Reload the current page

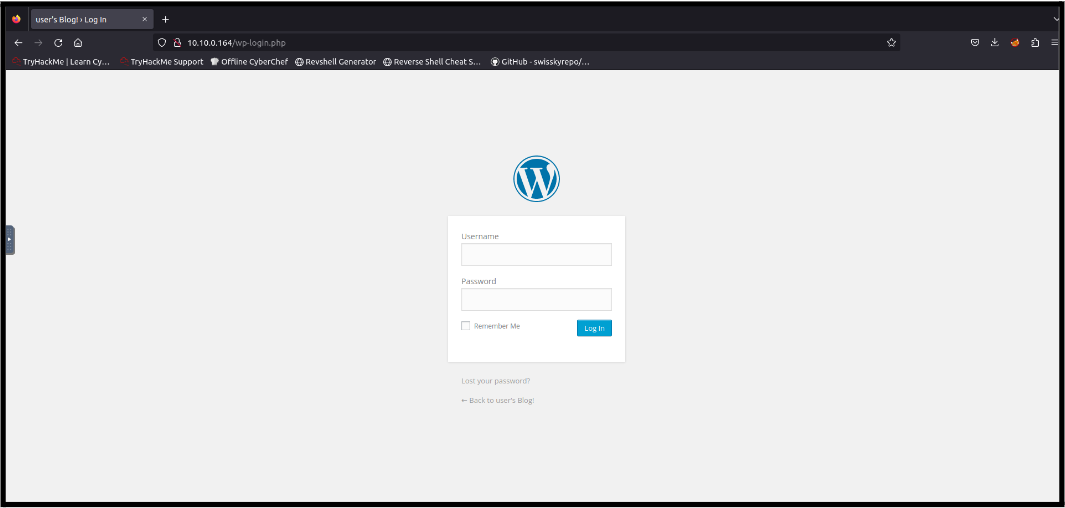[58, 43]
